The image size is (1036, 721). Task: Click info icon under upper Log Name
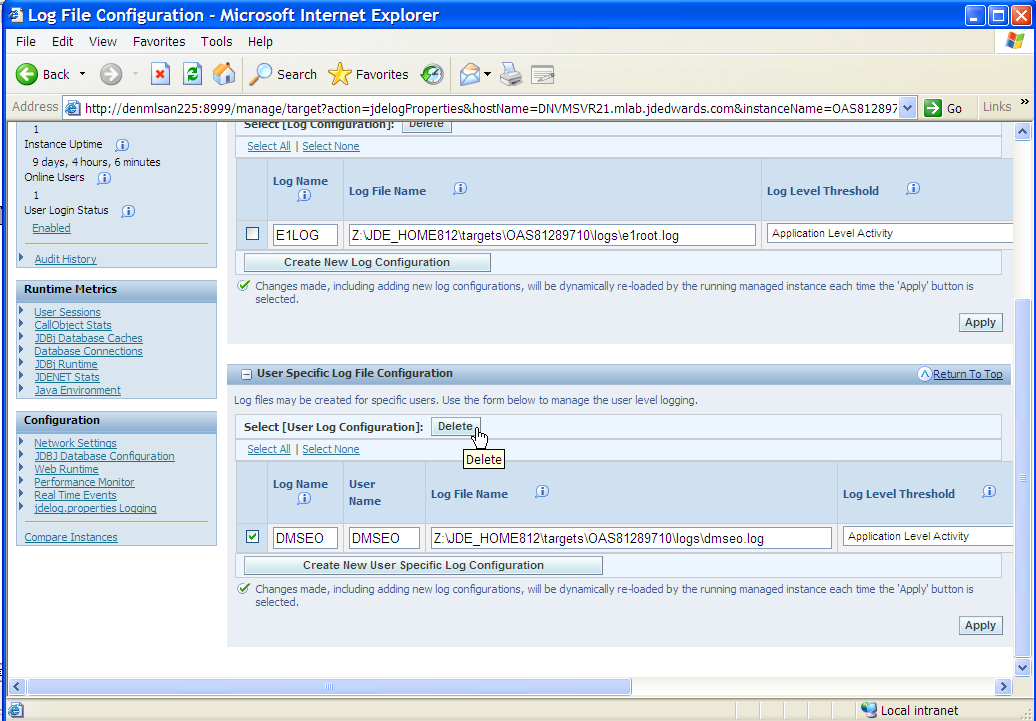click(x=304, y=196)
